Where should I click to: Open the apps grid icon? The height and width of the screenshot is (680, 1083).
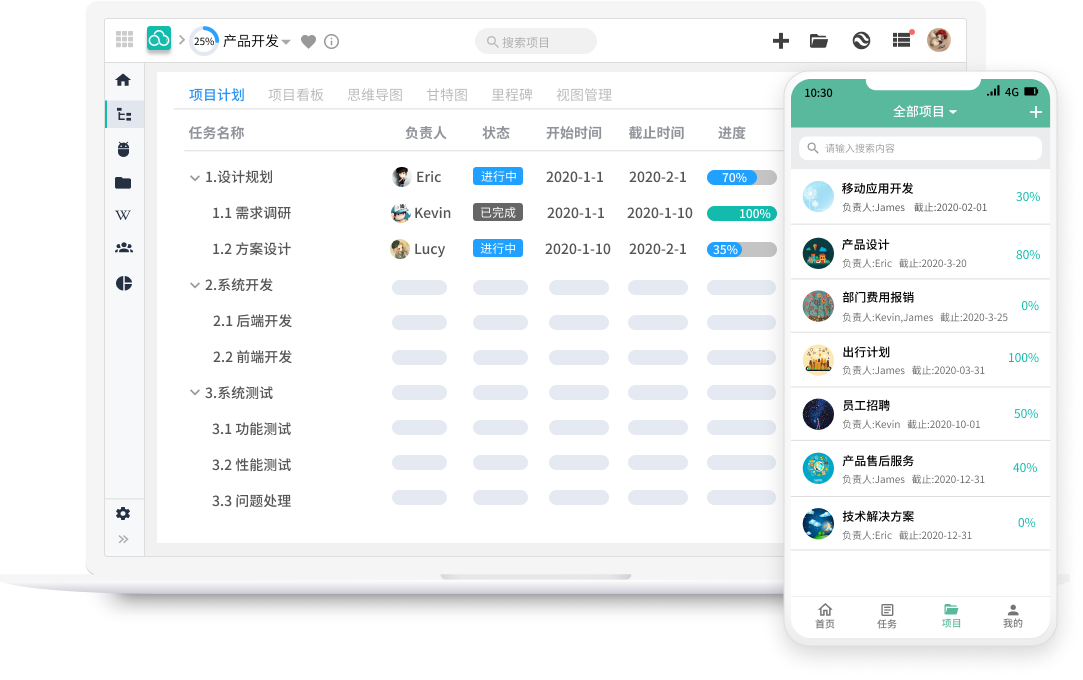pyautogui.click(x=124, y=40)
